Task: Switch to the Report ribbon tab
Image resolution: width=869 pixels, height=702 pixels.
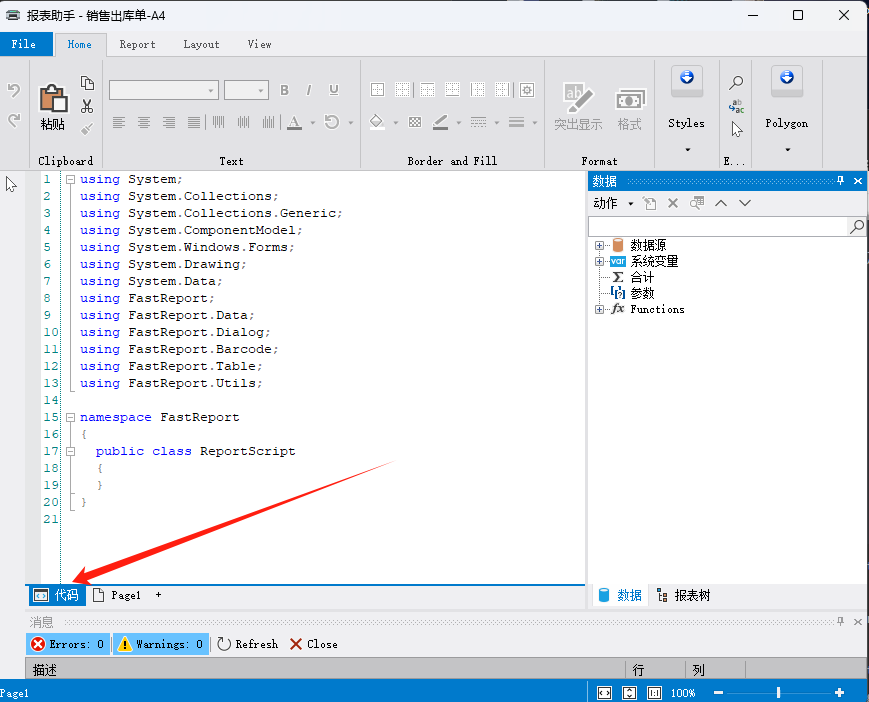Action: pos(137,44)
